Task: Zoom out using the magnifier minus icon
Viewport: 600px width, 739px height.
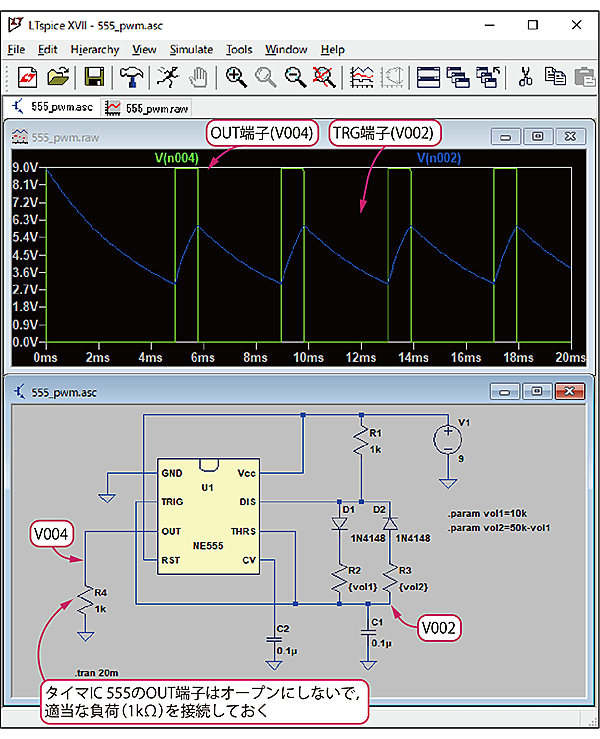Action: [295, 76]
